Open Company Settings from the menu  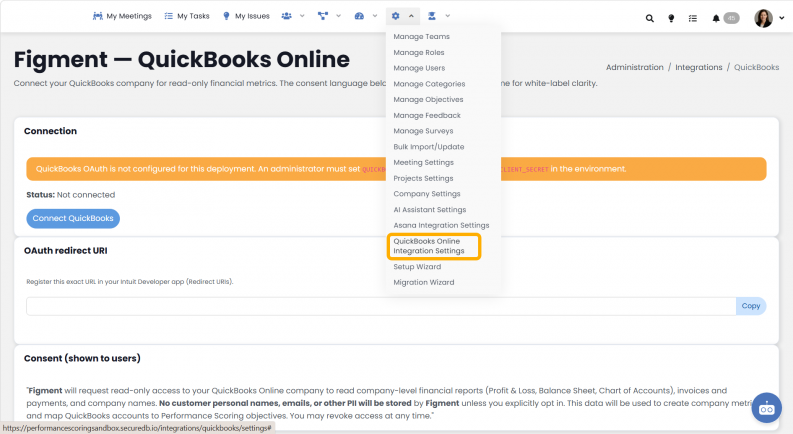[x=427, y=194]
